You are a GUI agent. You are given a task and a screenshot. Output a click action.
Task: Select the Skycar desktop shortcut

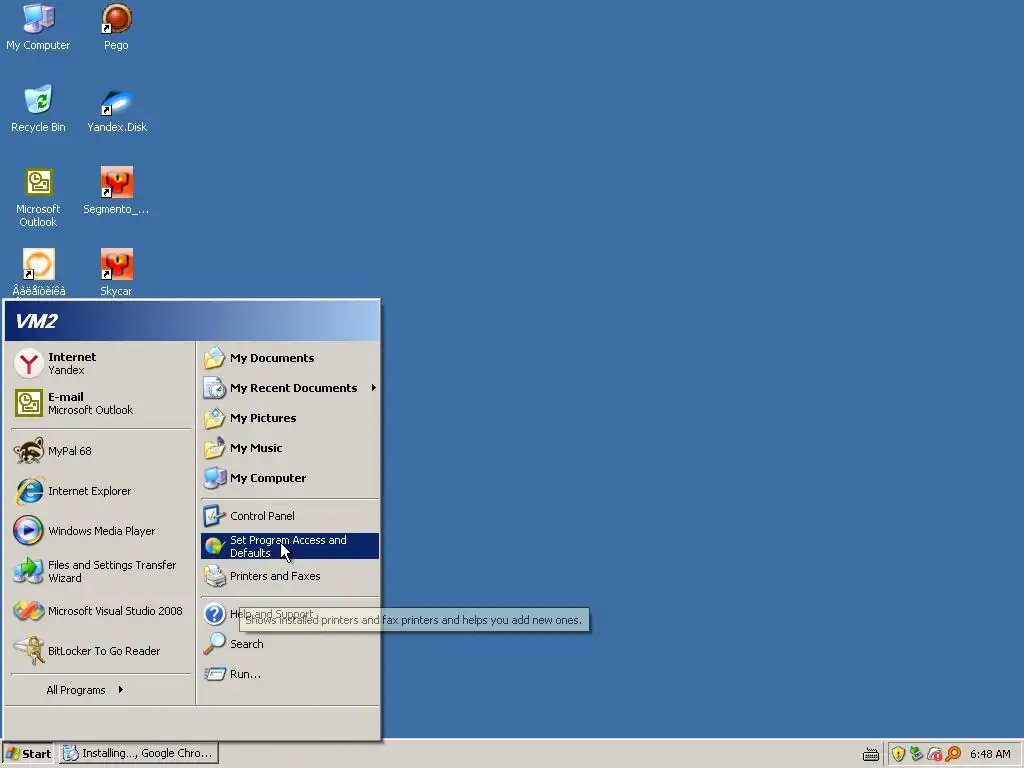coord(116,272)
